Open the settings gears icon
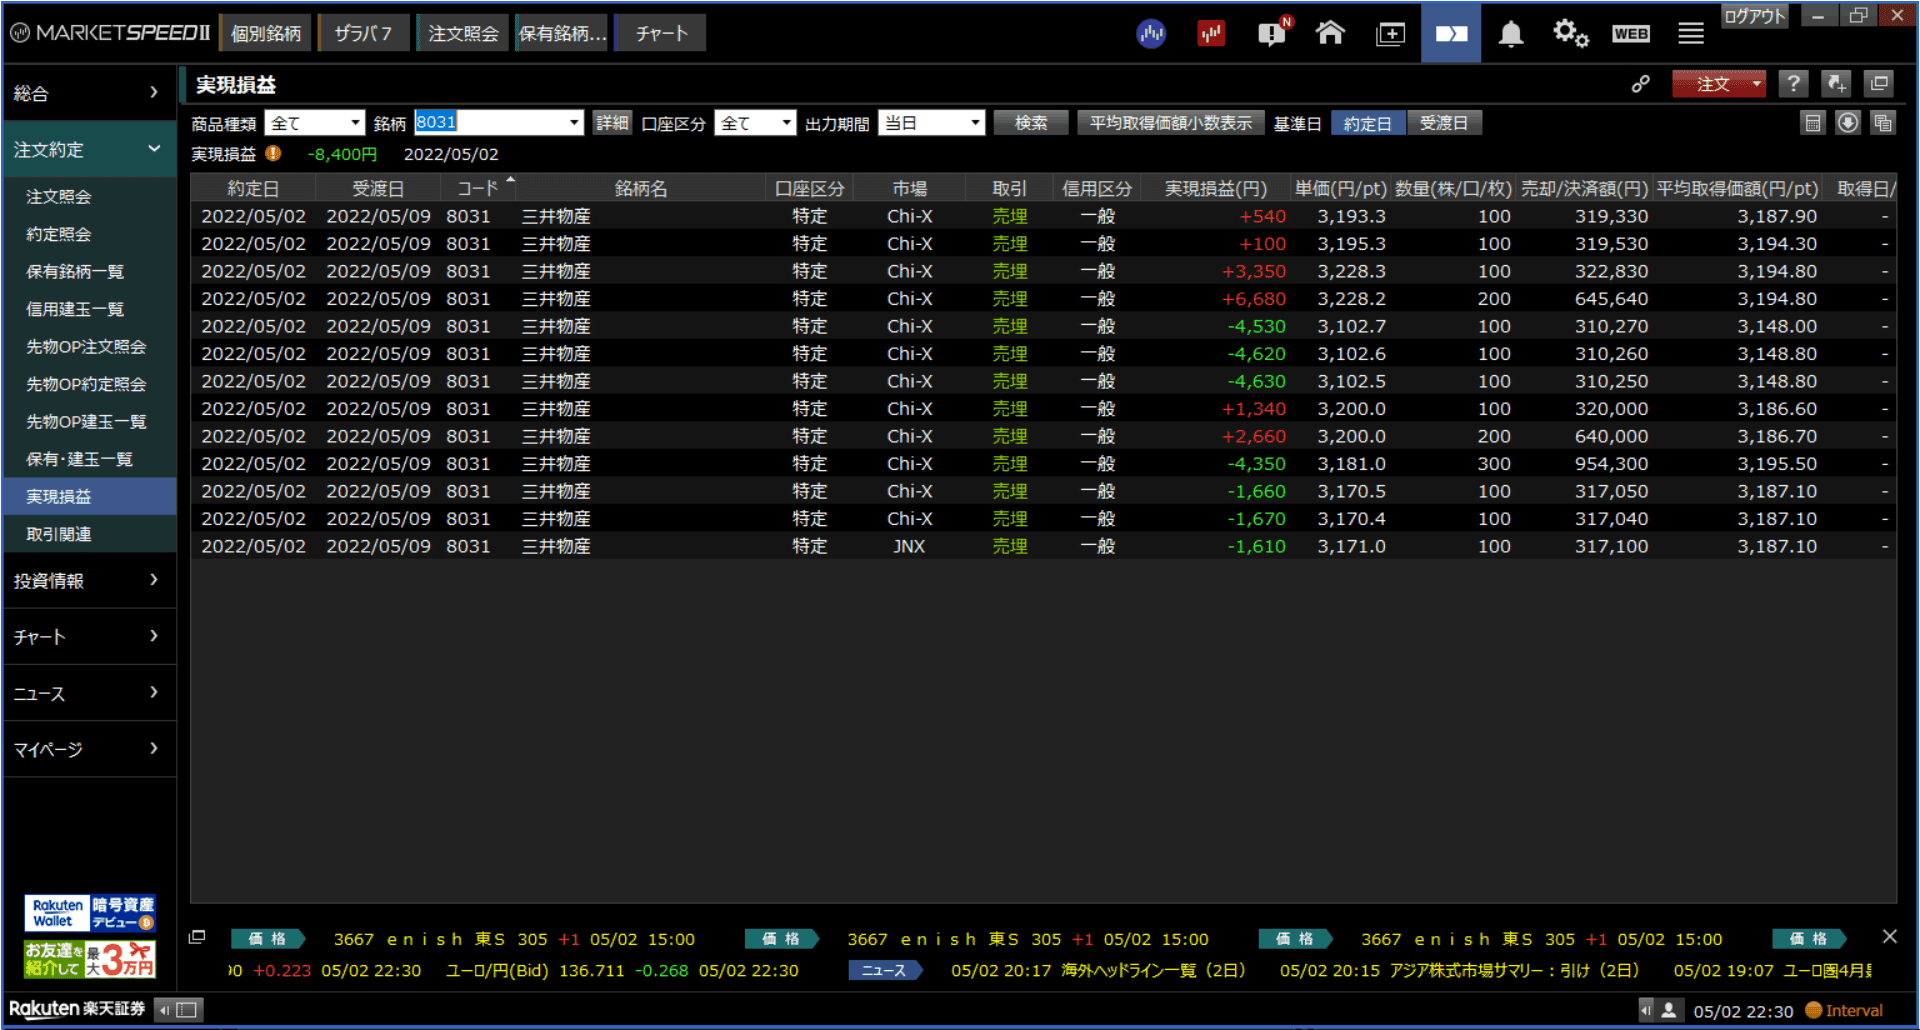Image resolution: width=1920 pixels, height=1030 pixels. coord(1570,34)
